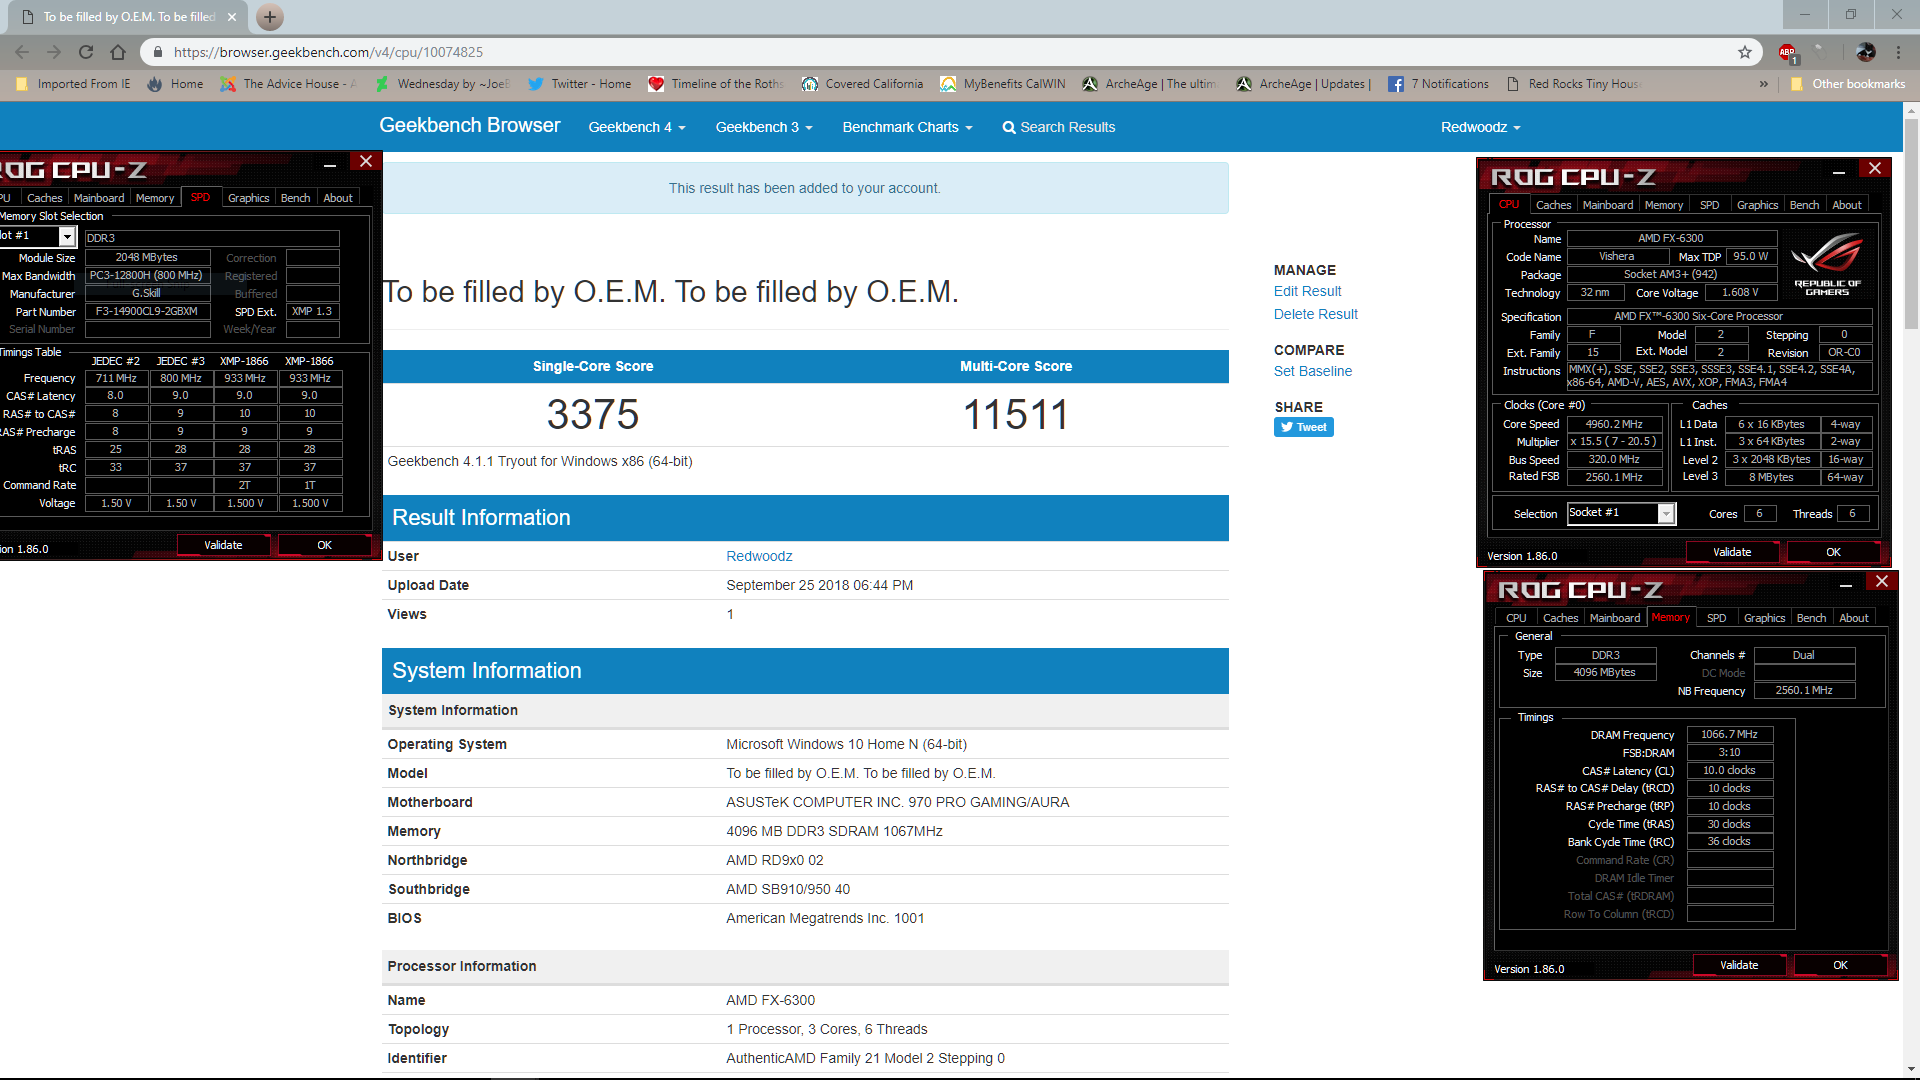This screenshot has height=1080, width=1920.
Task: Expand the Geekbench 4 dropdown menu
Action: click(x=637, y=127)
